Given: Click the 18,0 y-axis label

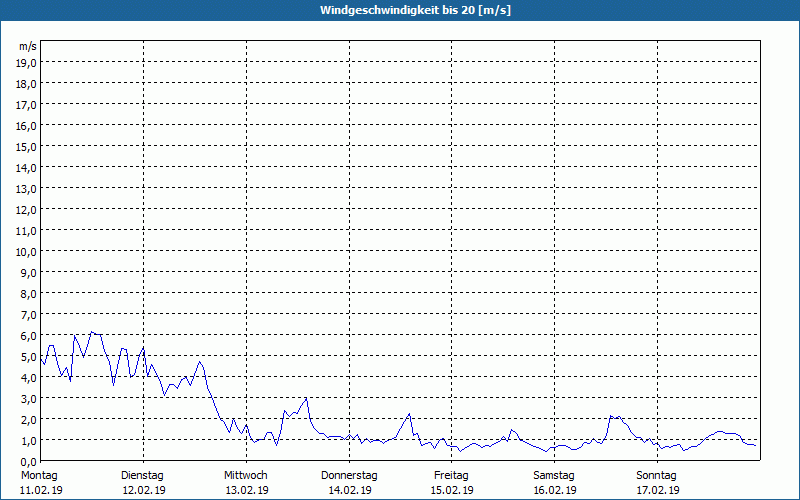Looking at the screenshot, I should pos(27,84).
